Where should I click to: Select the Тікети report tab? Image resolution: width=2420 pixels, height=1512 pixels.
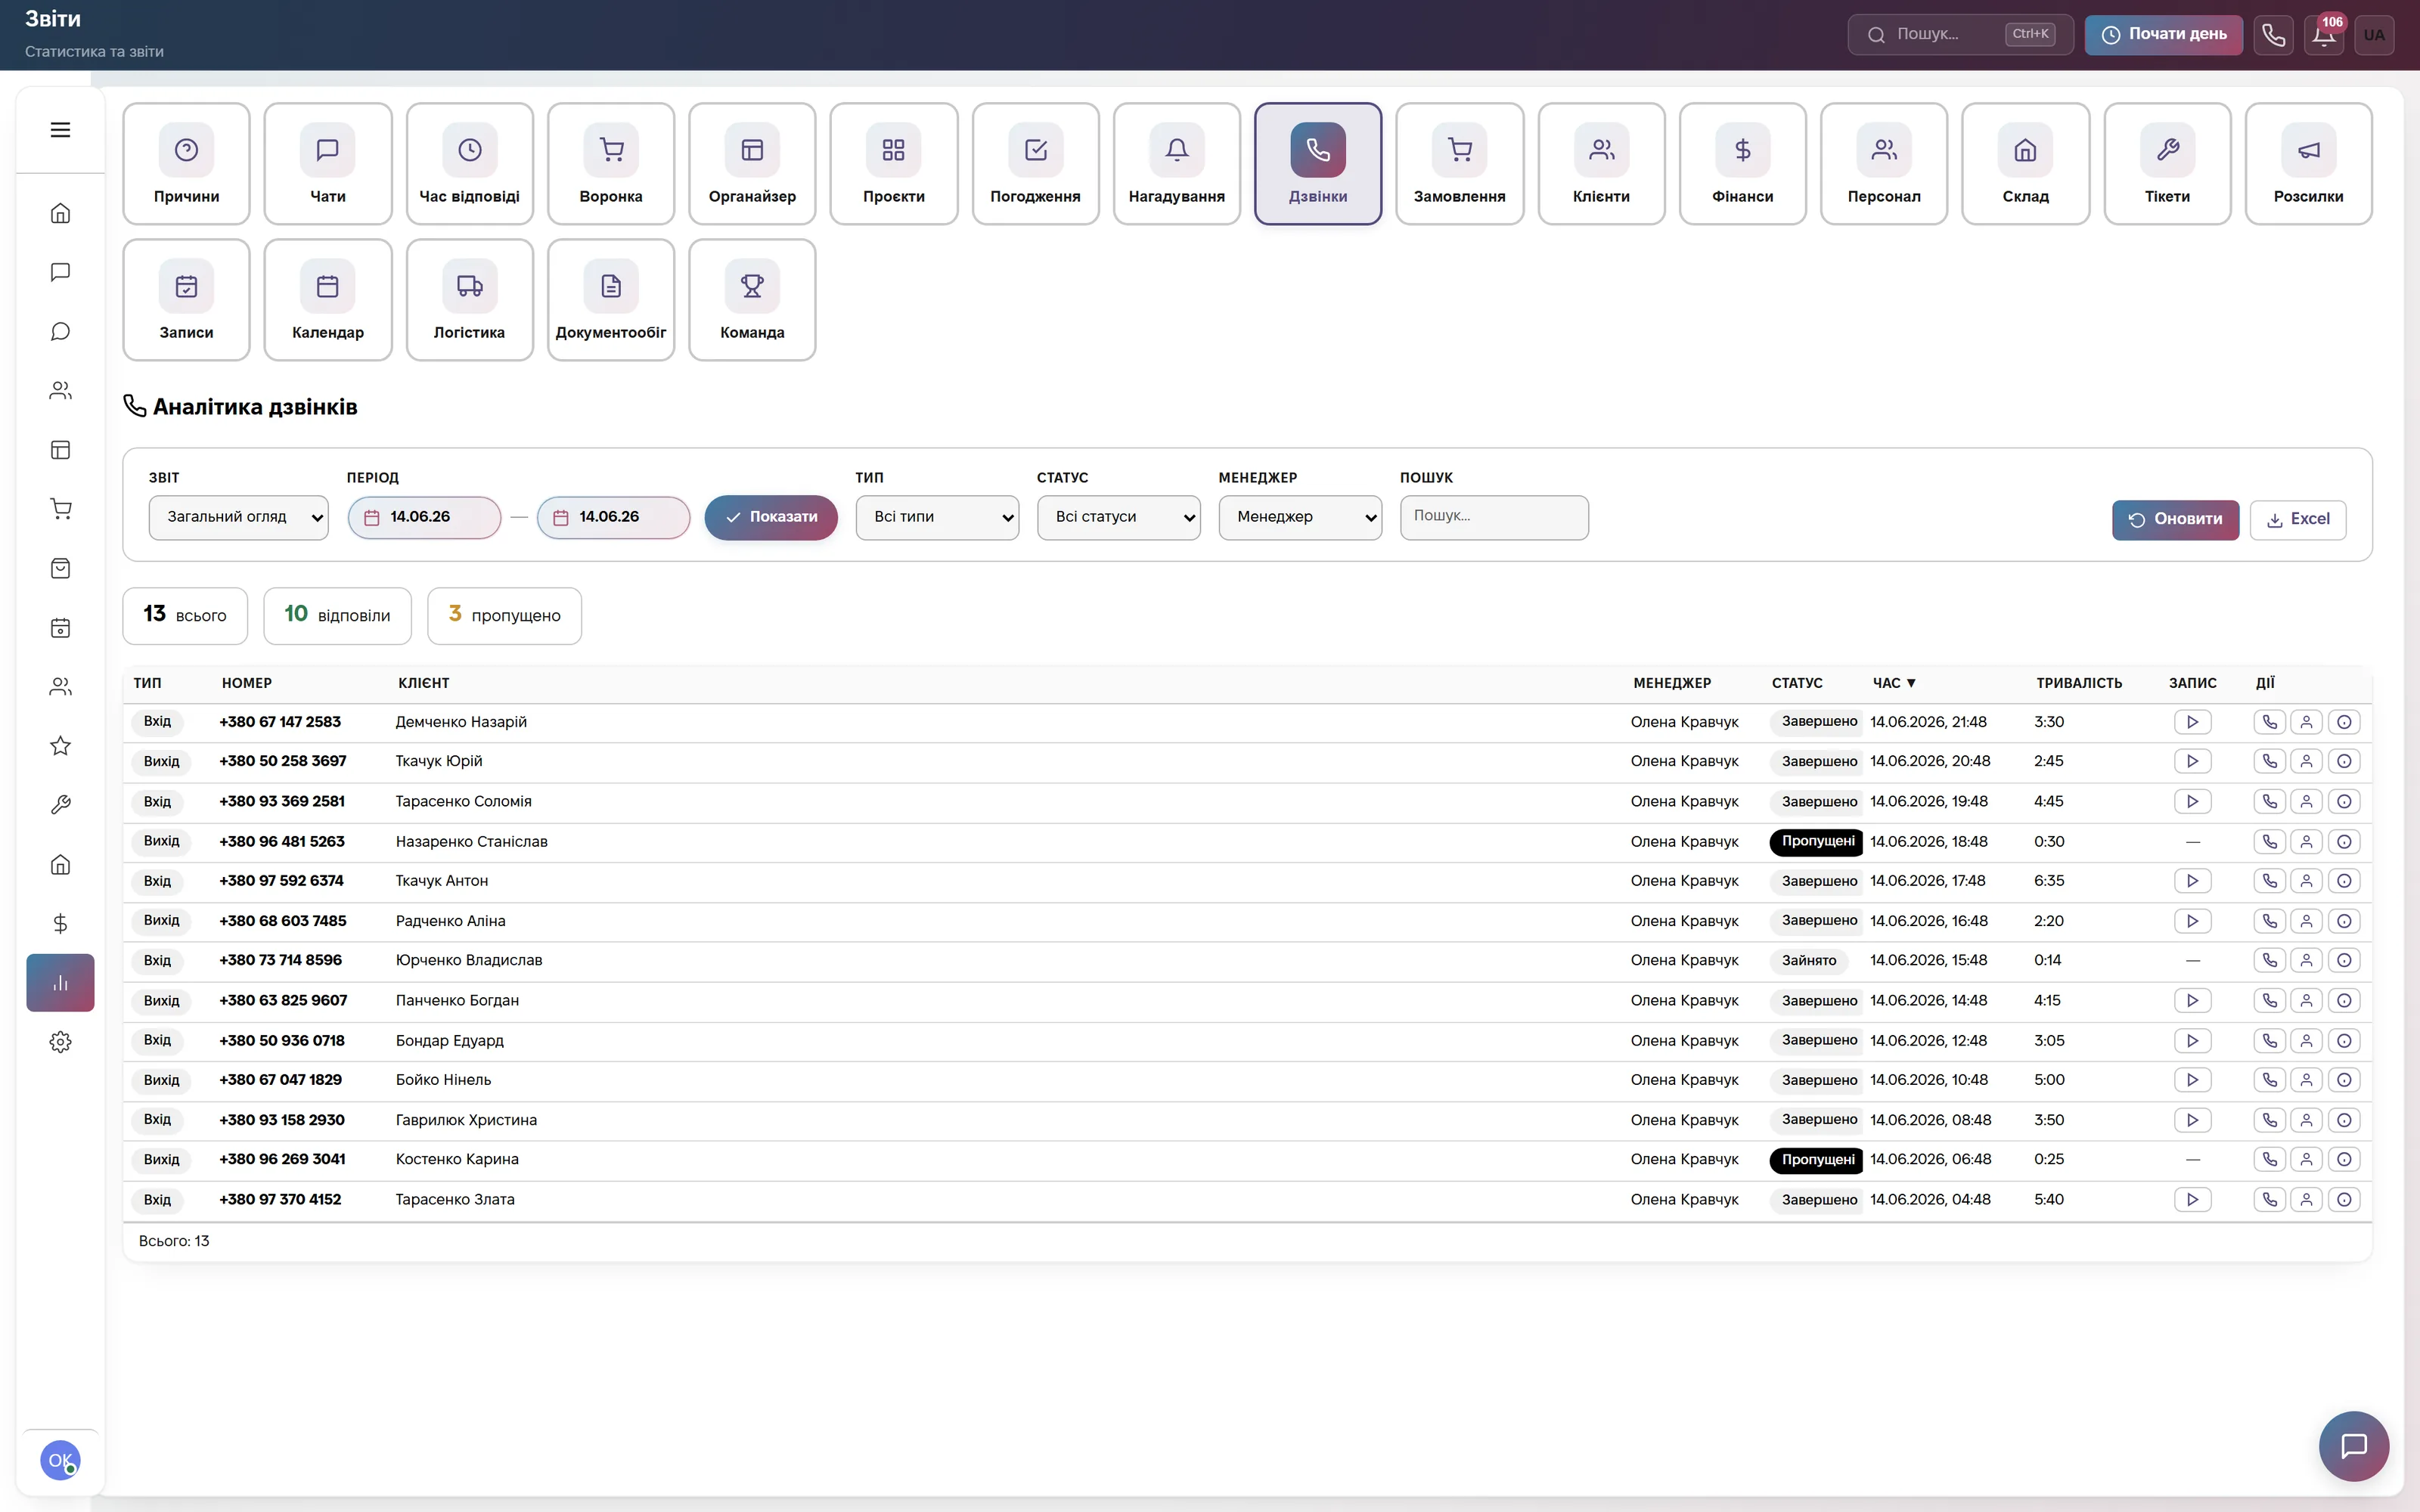(x=2167, y=164)
